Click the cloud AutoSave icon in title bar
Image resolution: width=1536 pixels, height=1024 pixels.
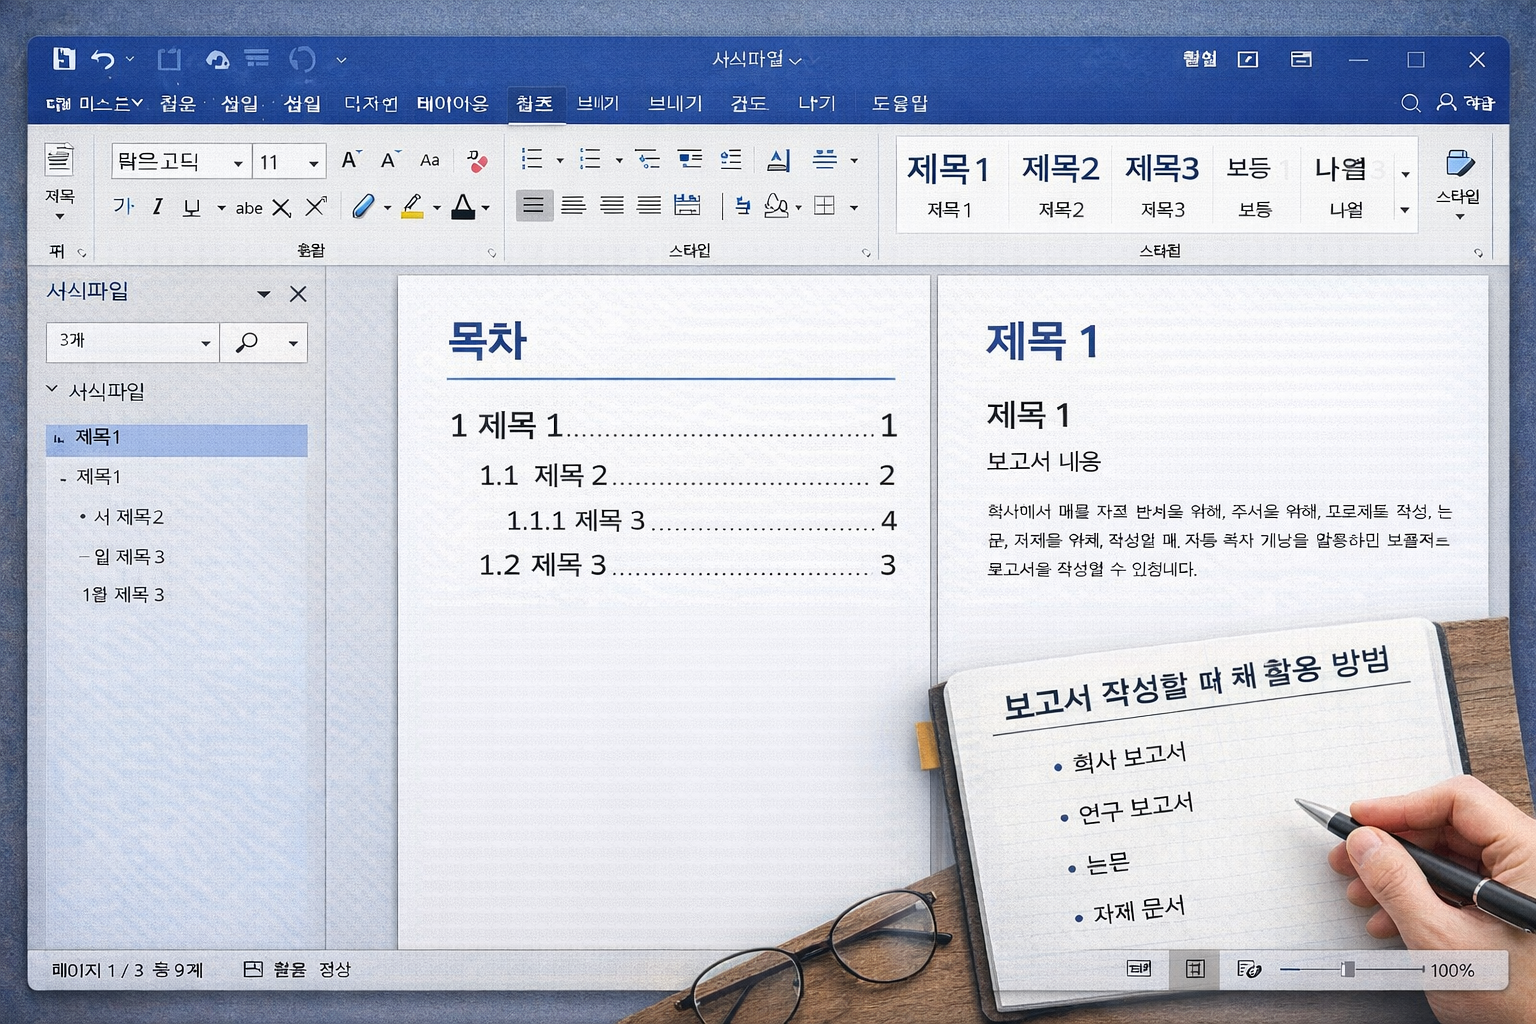217,60
